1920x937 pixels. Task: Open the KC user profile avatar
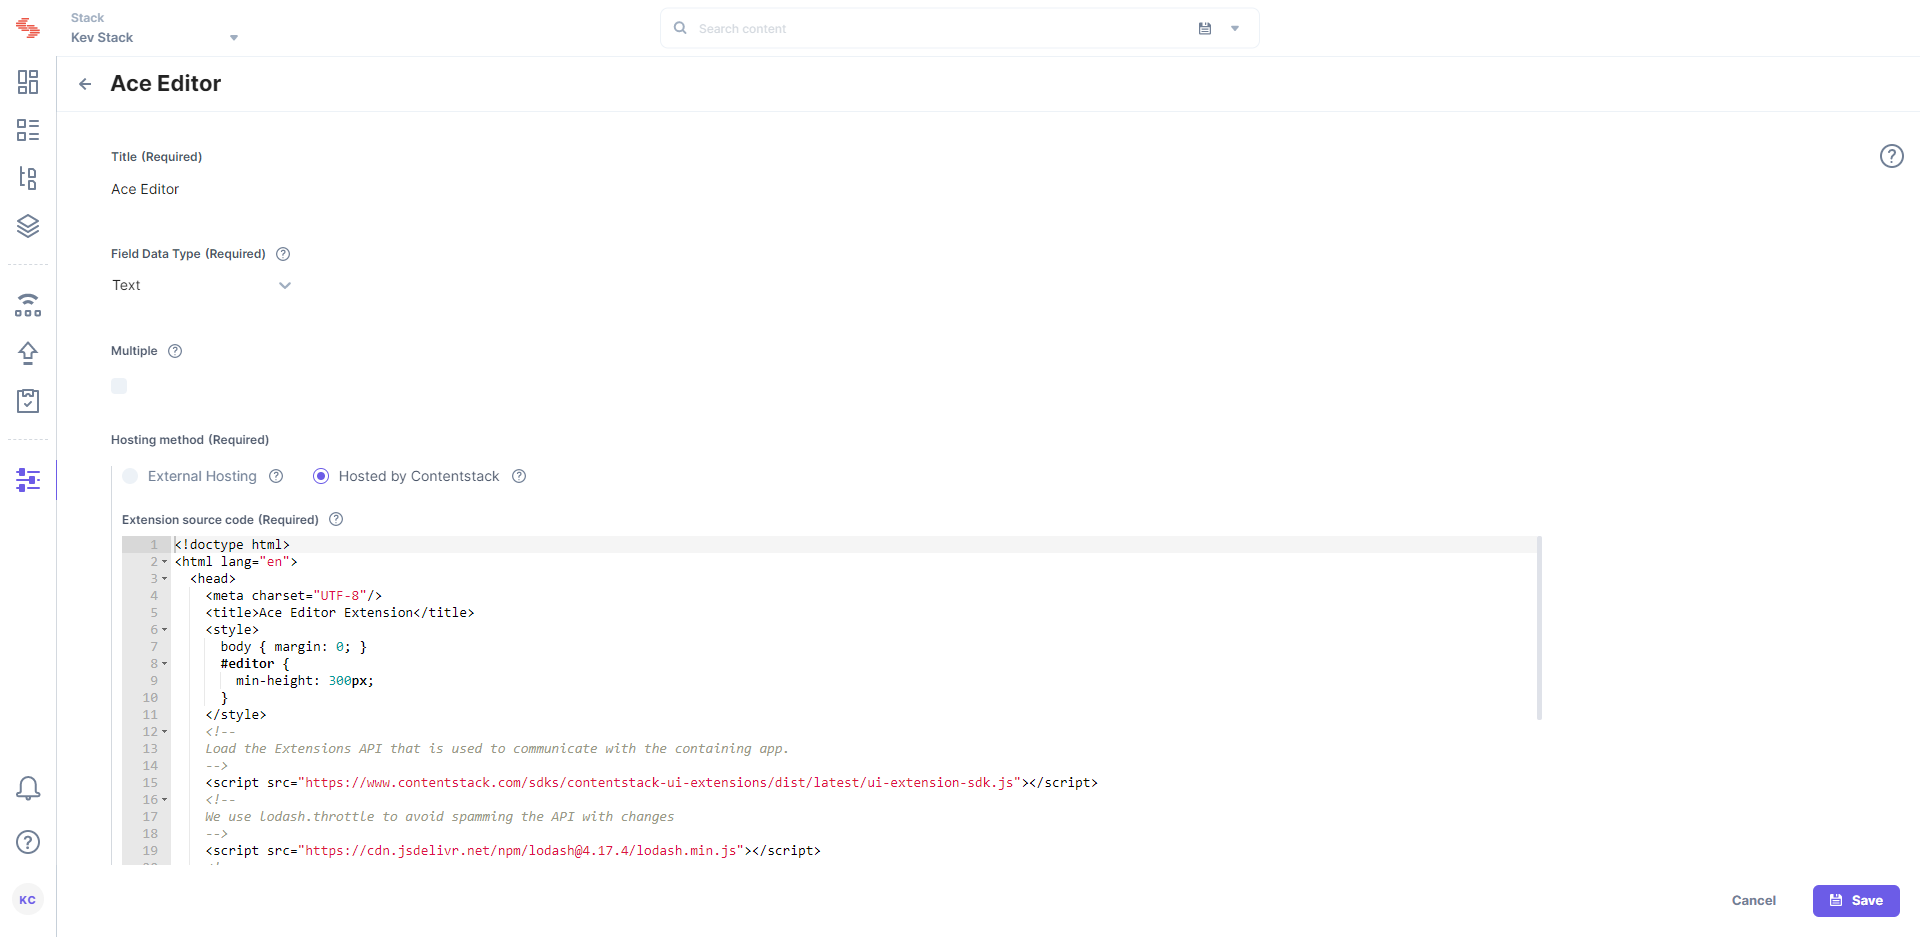pos(28,900)
